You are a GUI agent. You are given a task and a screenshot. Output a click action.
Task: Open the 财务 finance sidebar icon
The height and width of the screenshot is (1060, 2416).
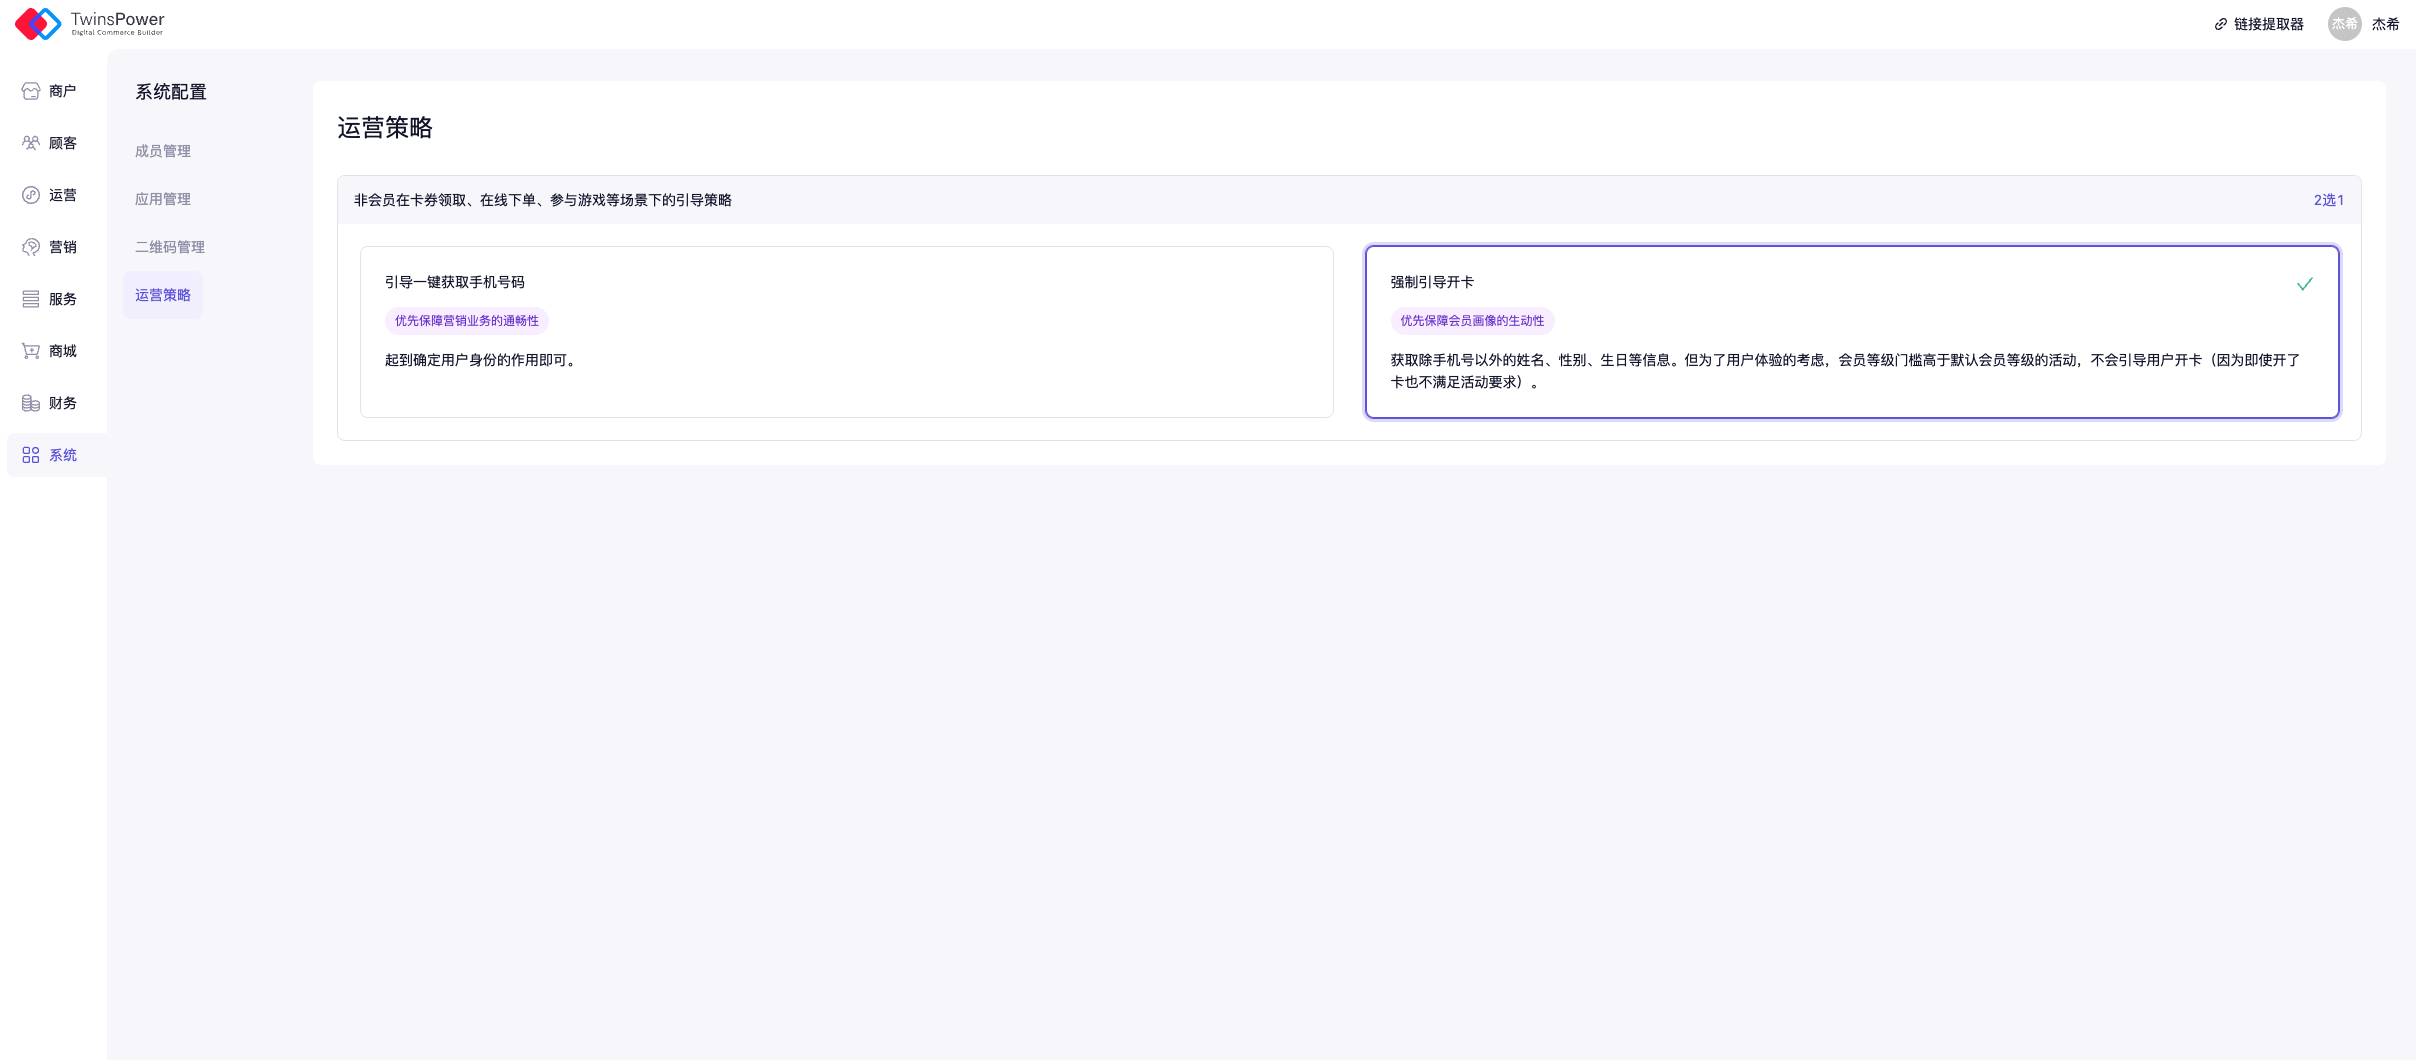pyautogui.click(x=31, y=403)
